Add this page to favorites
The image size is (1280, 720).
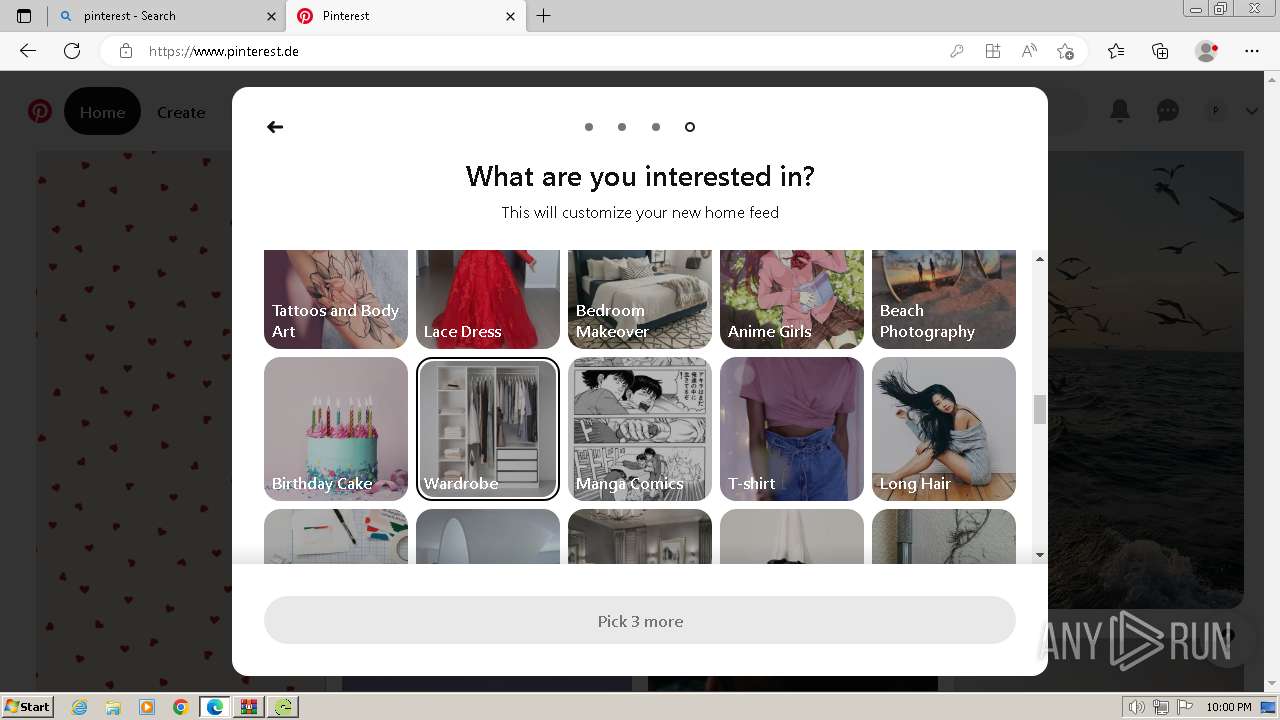point(1065,51)
